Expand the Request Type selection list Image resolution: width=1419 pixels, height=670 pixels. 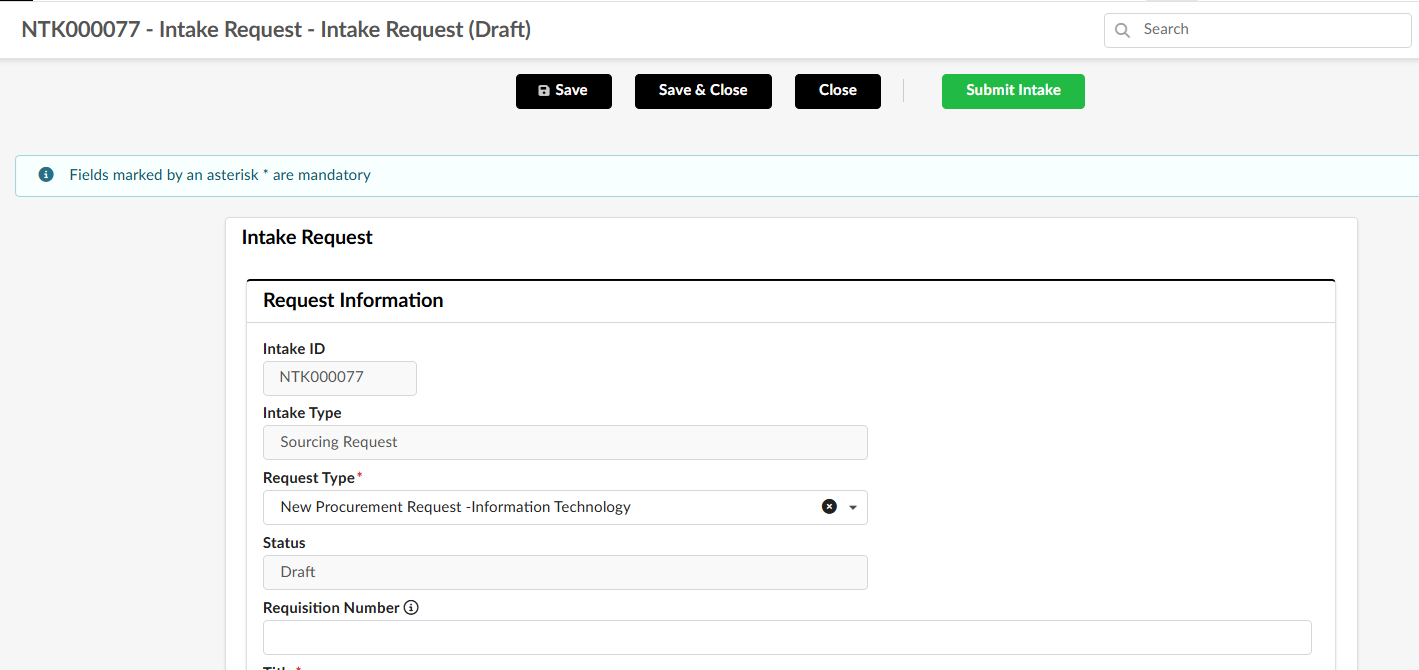point(852,507)
